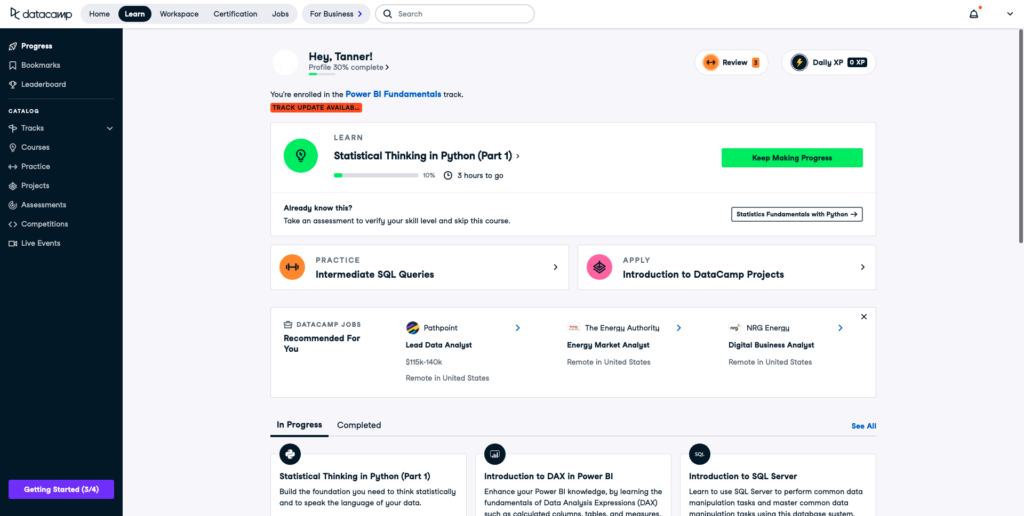Click the Track Update Available badge
1024x516 pixels.
click(316, 108)
